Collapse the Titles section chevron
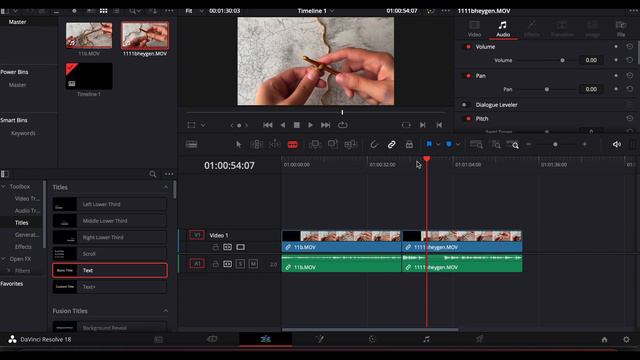The width and height of the screenshot is (640, 360). [166, 187]
